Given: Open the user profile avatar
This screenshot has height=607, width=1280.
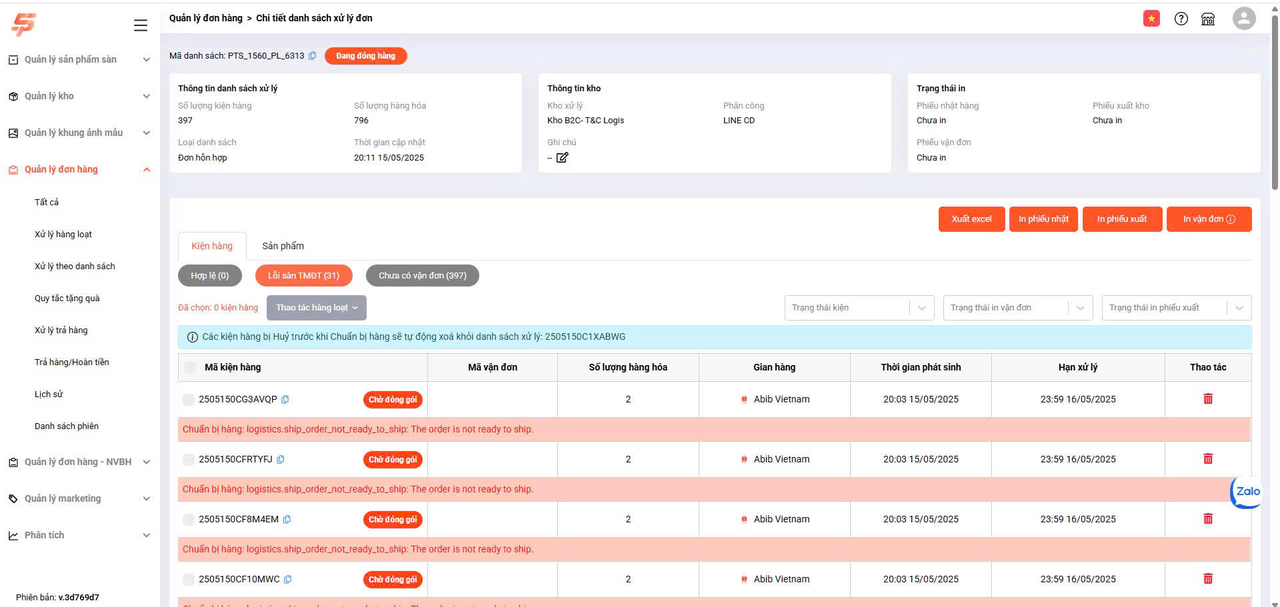Looking at the screenshot, I should [1243, 19].
